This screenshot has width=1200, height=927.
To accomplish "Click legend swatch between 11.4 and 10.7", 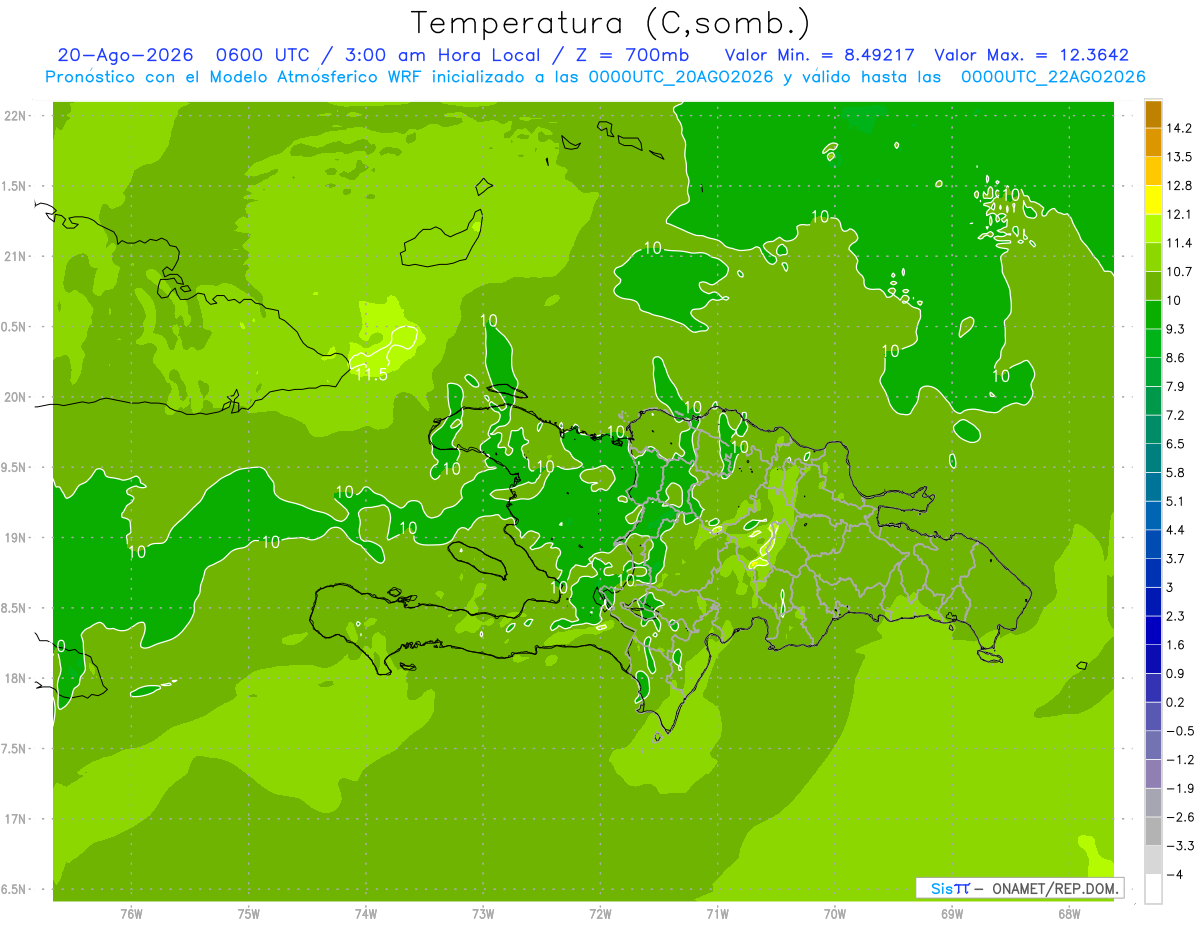I will click(1153, 257).
